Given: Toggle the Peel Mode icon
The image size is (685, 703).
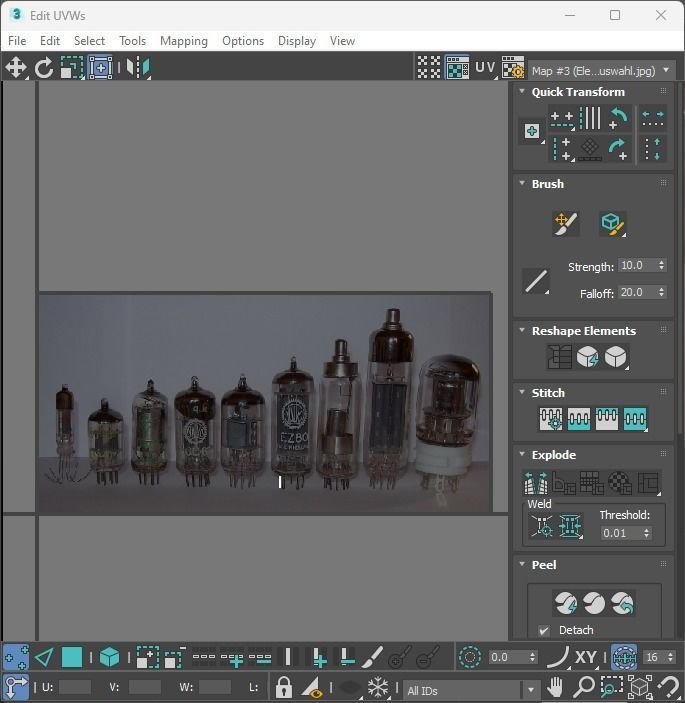Looking at the screenshot, I should 594,603.
